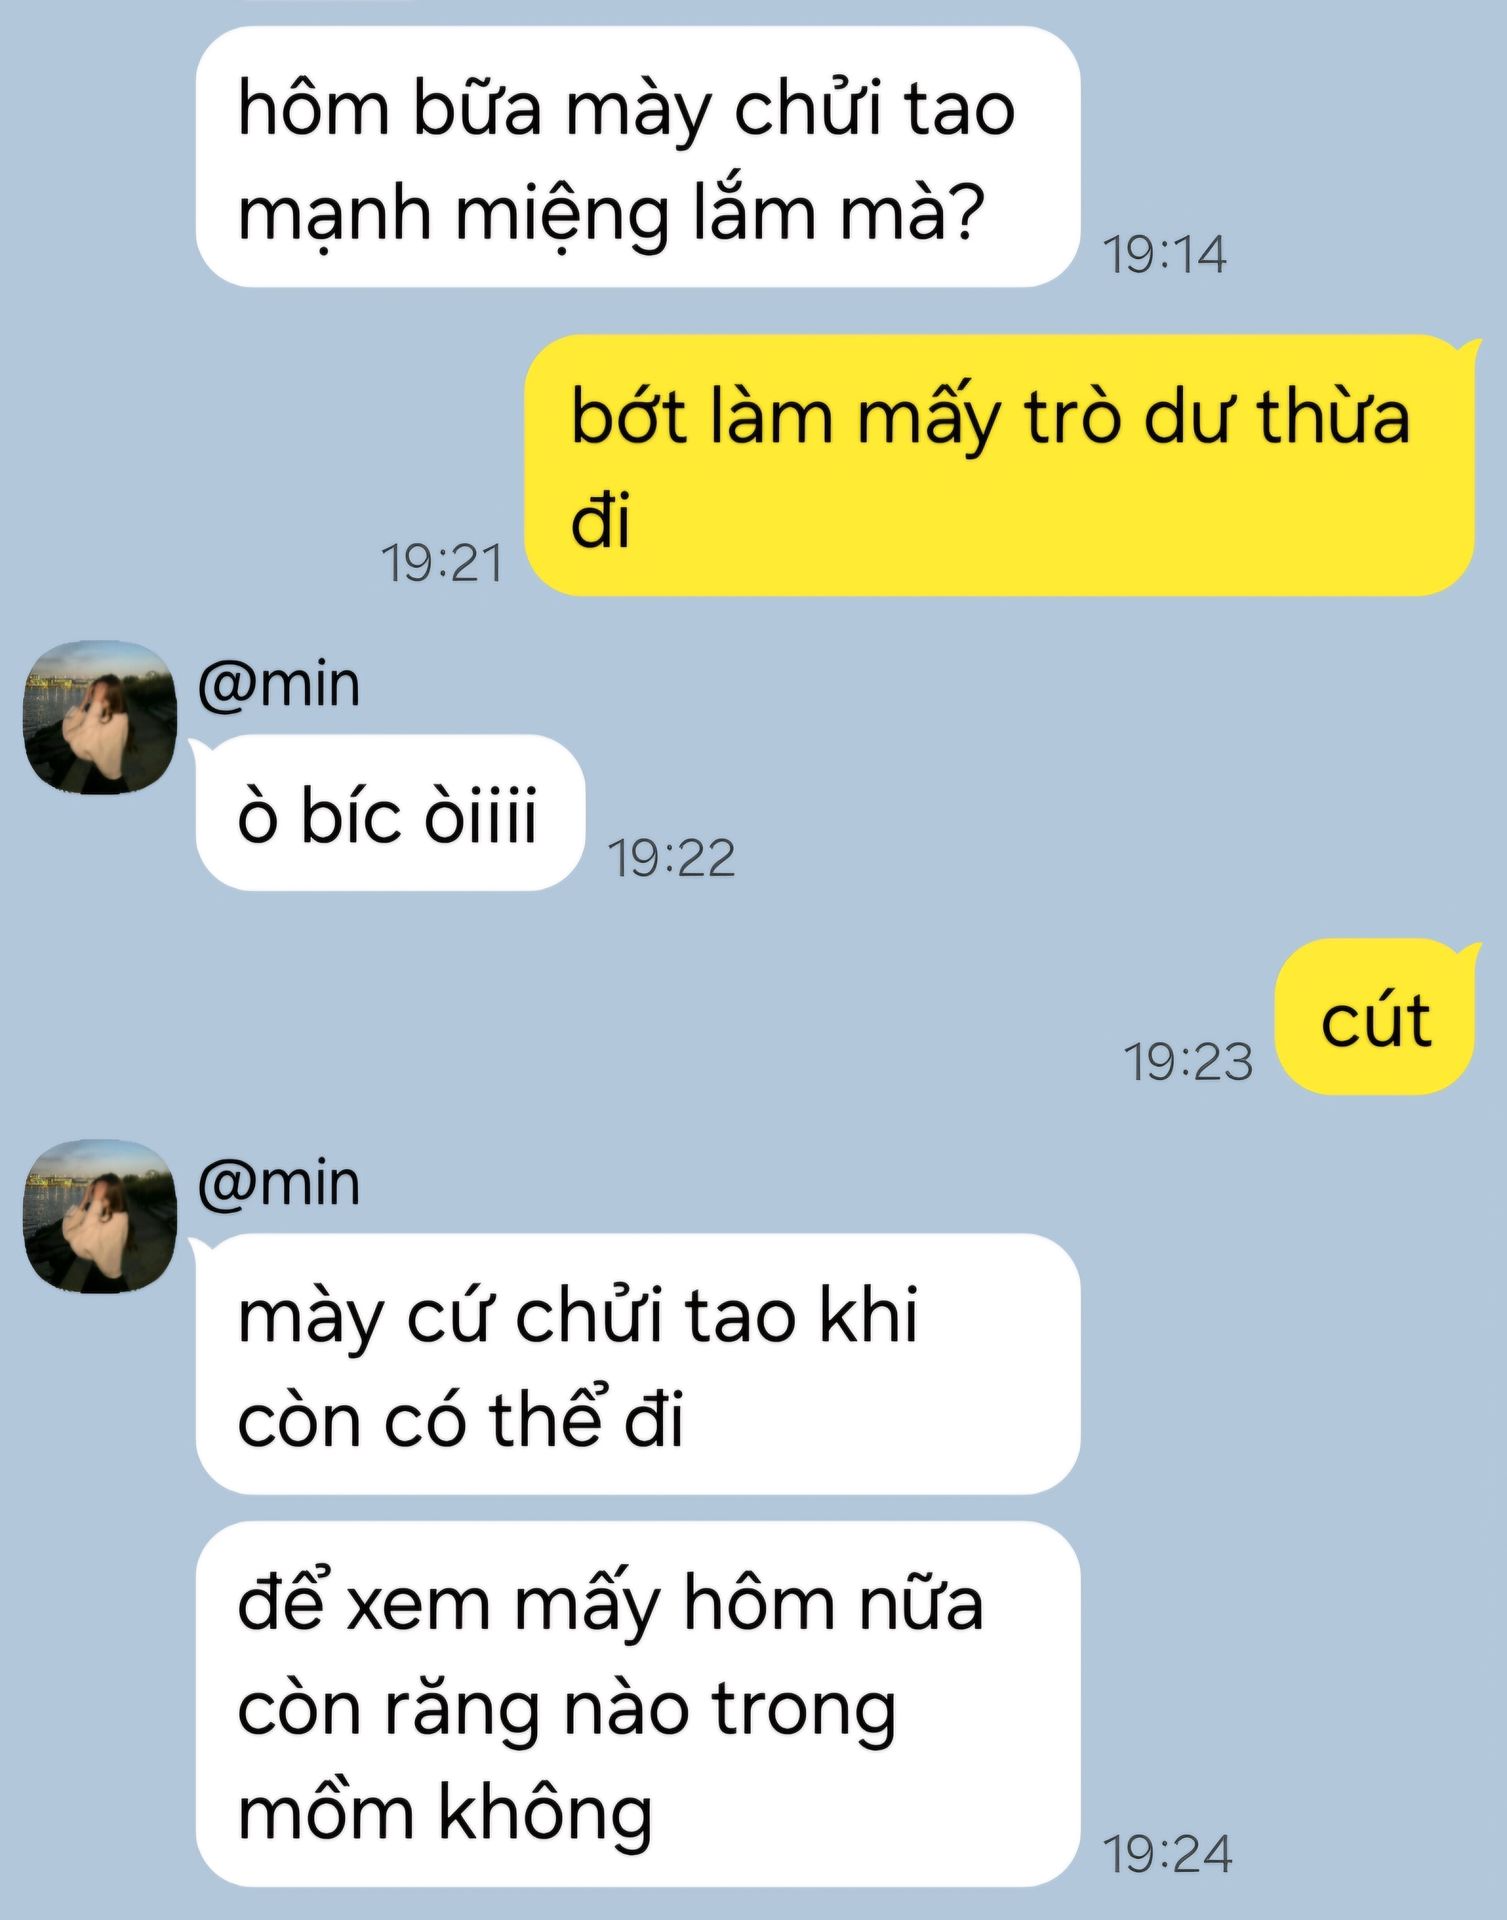Tap the 19:14 timestamp
The width and height of the screenshot is (1507, 1920).
[1164, 254]
